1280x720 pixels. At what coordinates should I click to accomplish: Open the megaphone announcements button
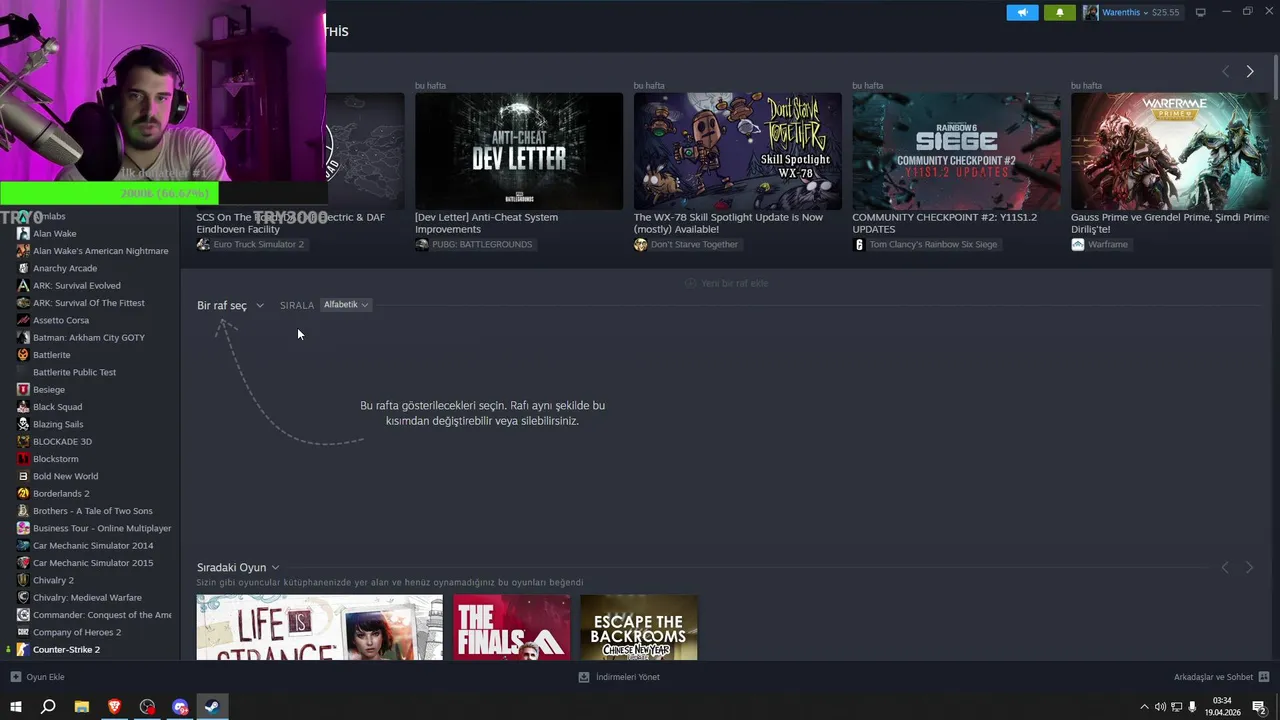tap(1022, 12)
